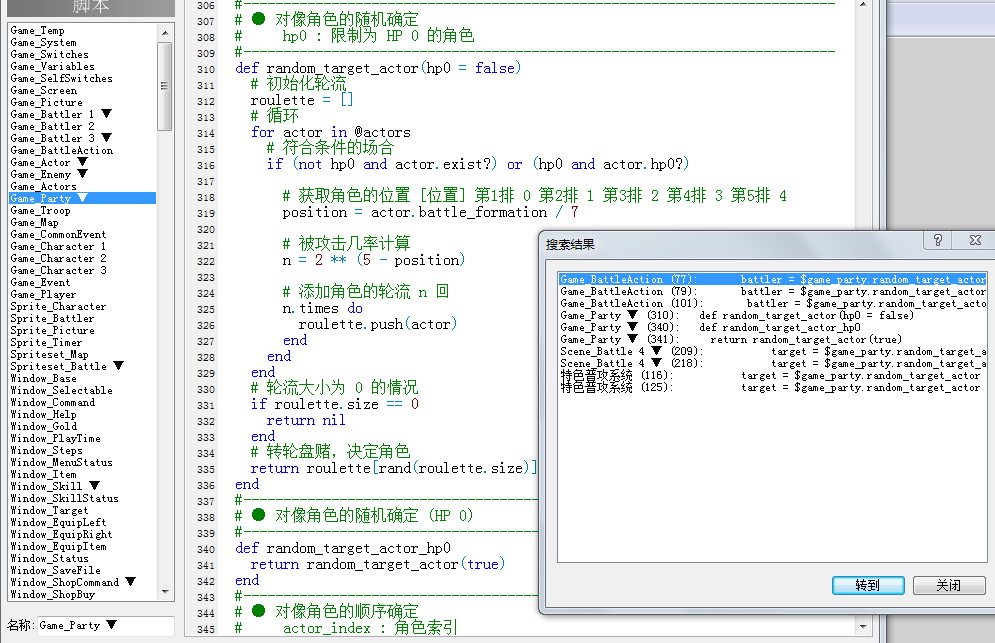Select Game_Party (341) search result row
Screen dimensions: 995x643
pos(773,340)
